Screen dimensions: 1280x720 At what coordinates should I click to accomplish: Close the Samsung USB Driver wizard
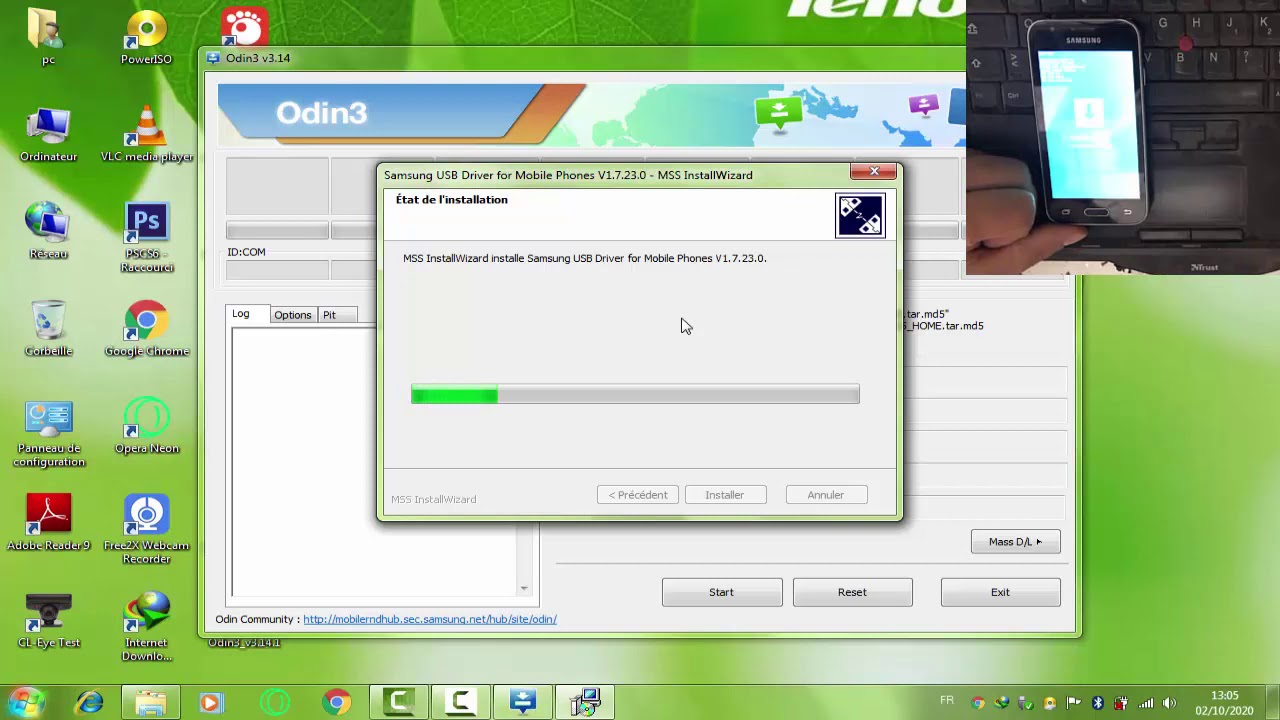874,172
